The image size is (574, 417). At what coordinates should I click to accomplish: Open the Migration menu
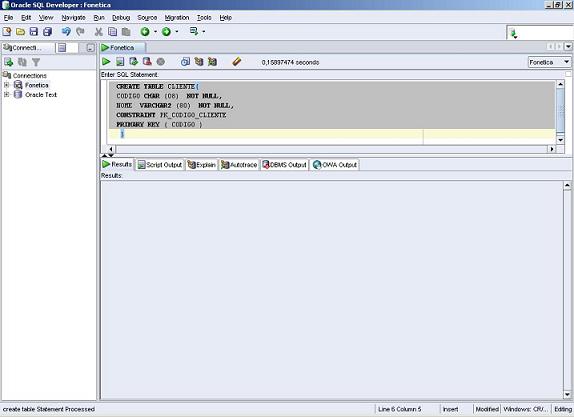(177, 18)
